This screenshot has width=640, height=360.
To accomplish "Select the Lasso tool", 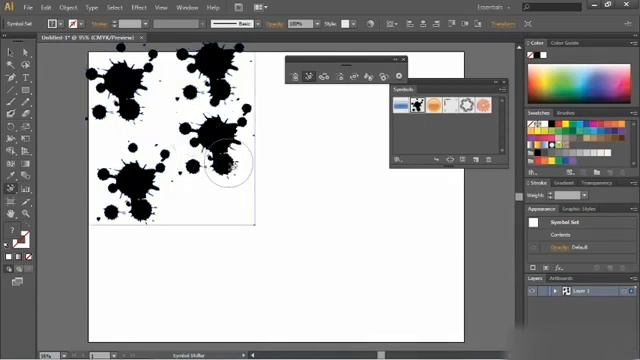I will pyautogui.click(x=25, y=65).
